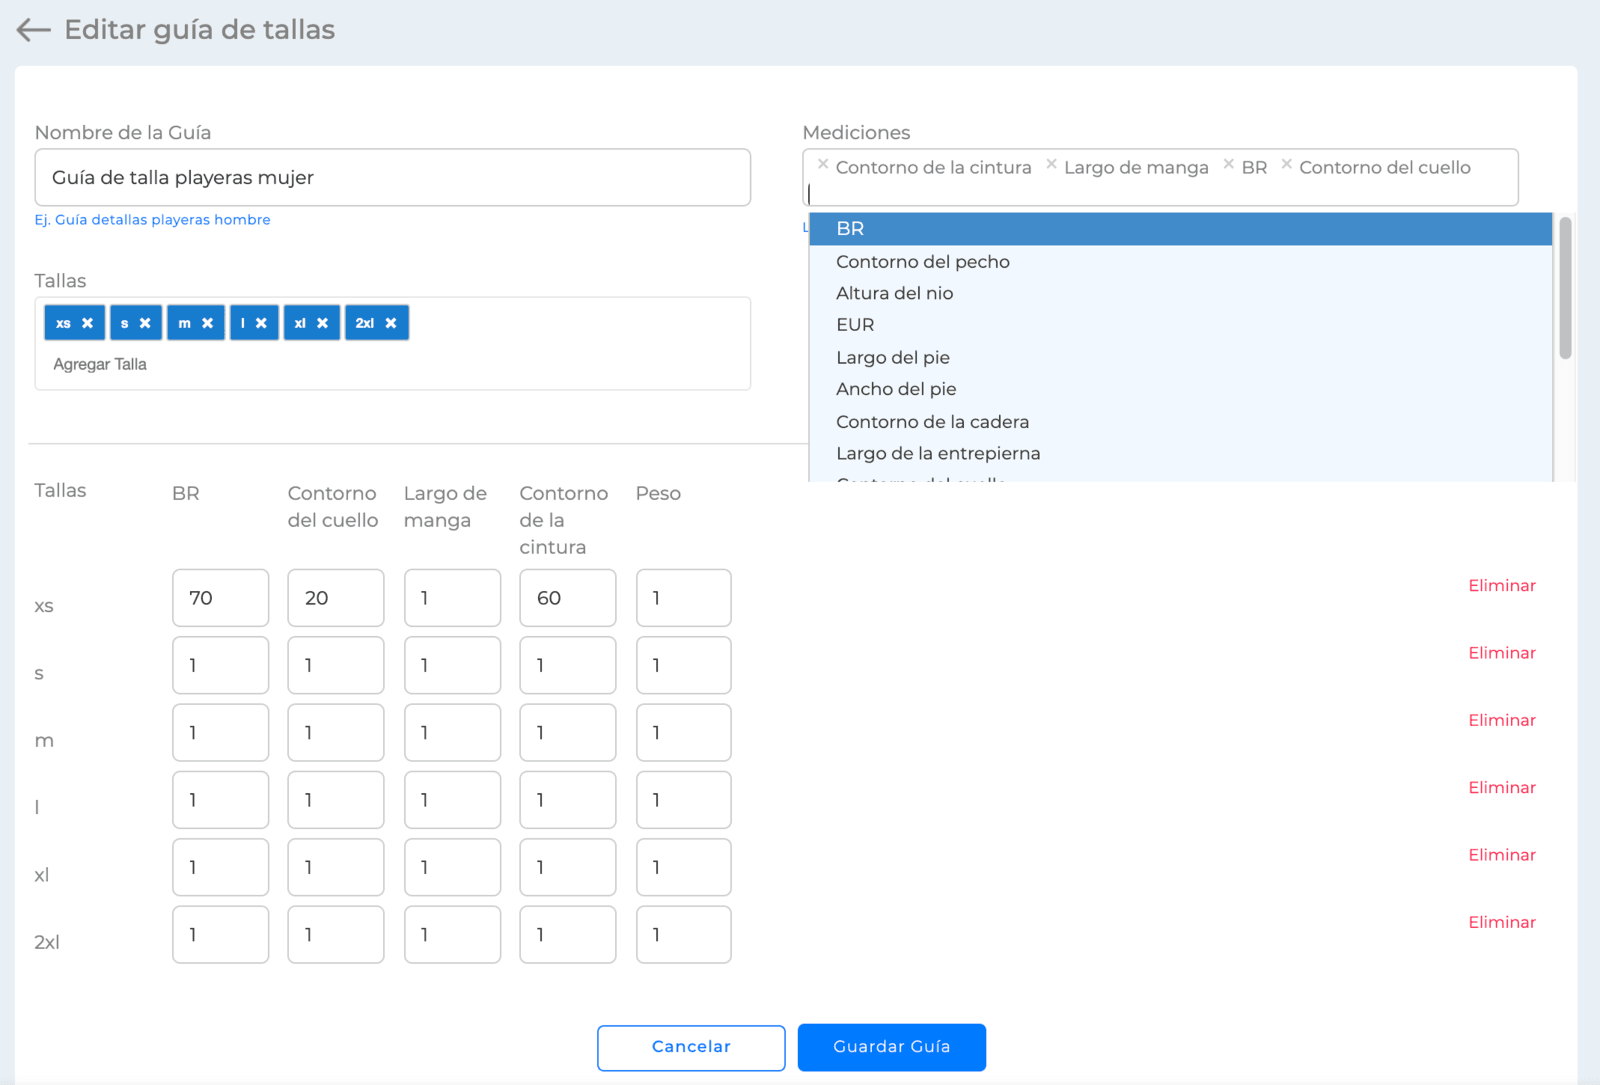Delete the 2xl row with Eliminar

[1502, 922]
